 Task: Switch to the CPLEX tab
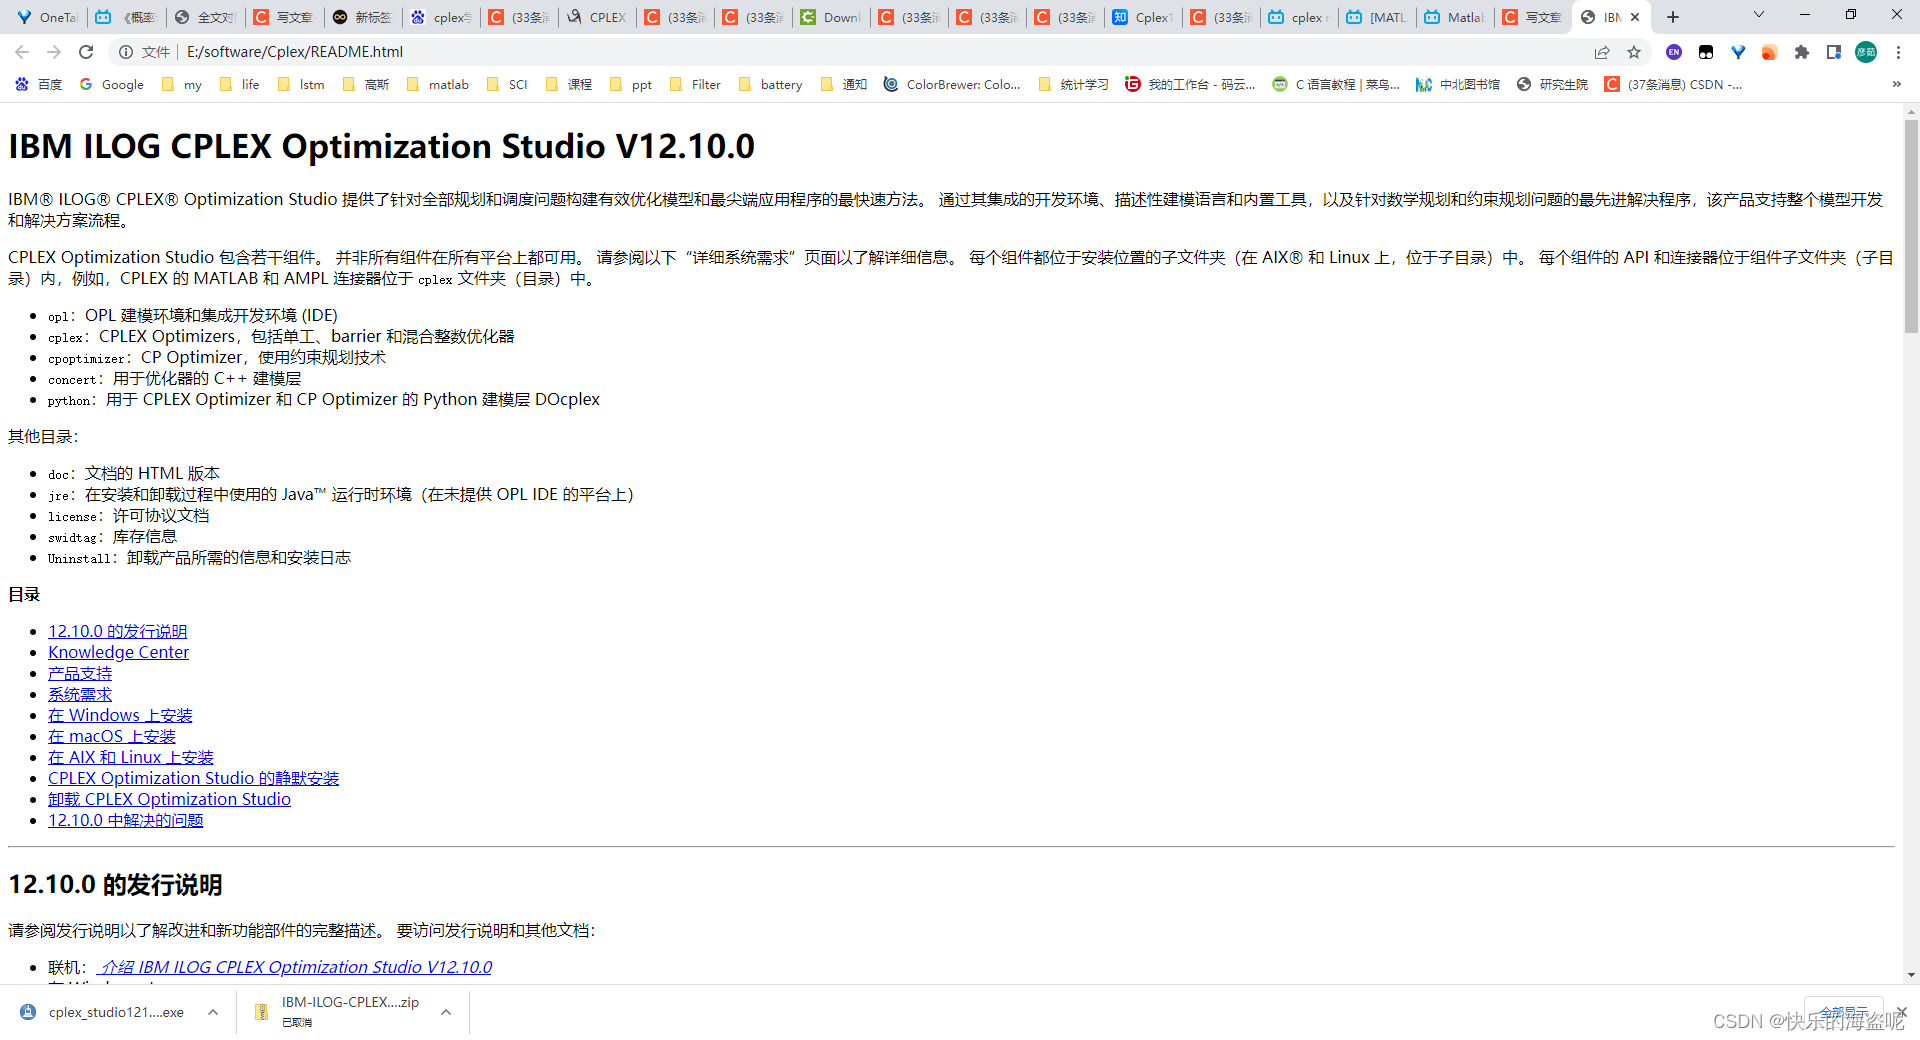(598, 17)
